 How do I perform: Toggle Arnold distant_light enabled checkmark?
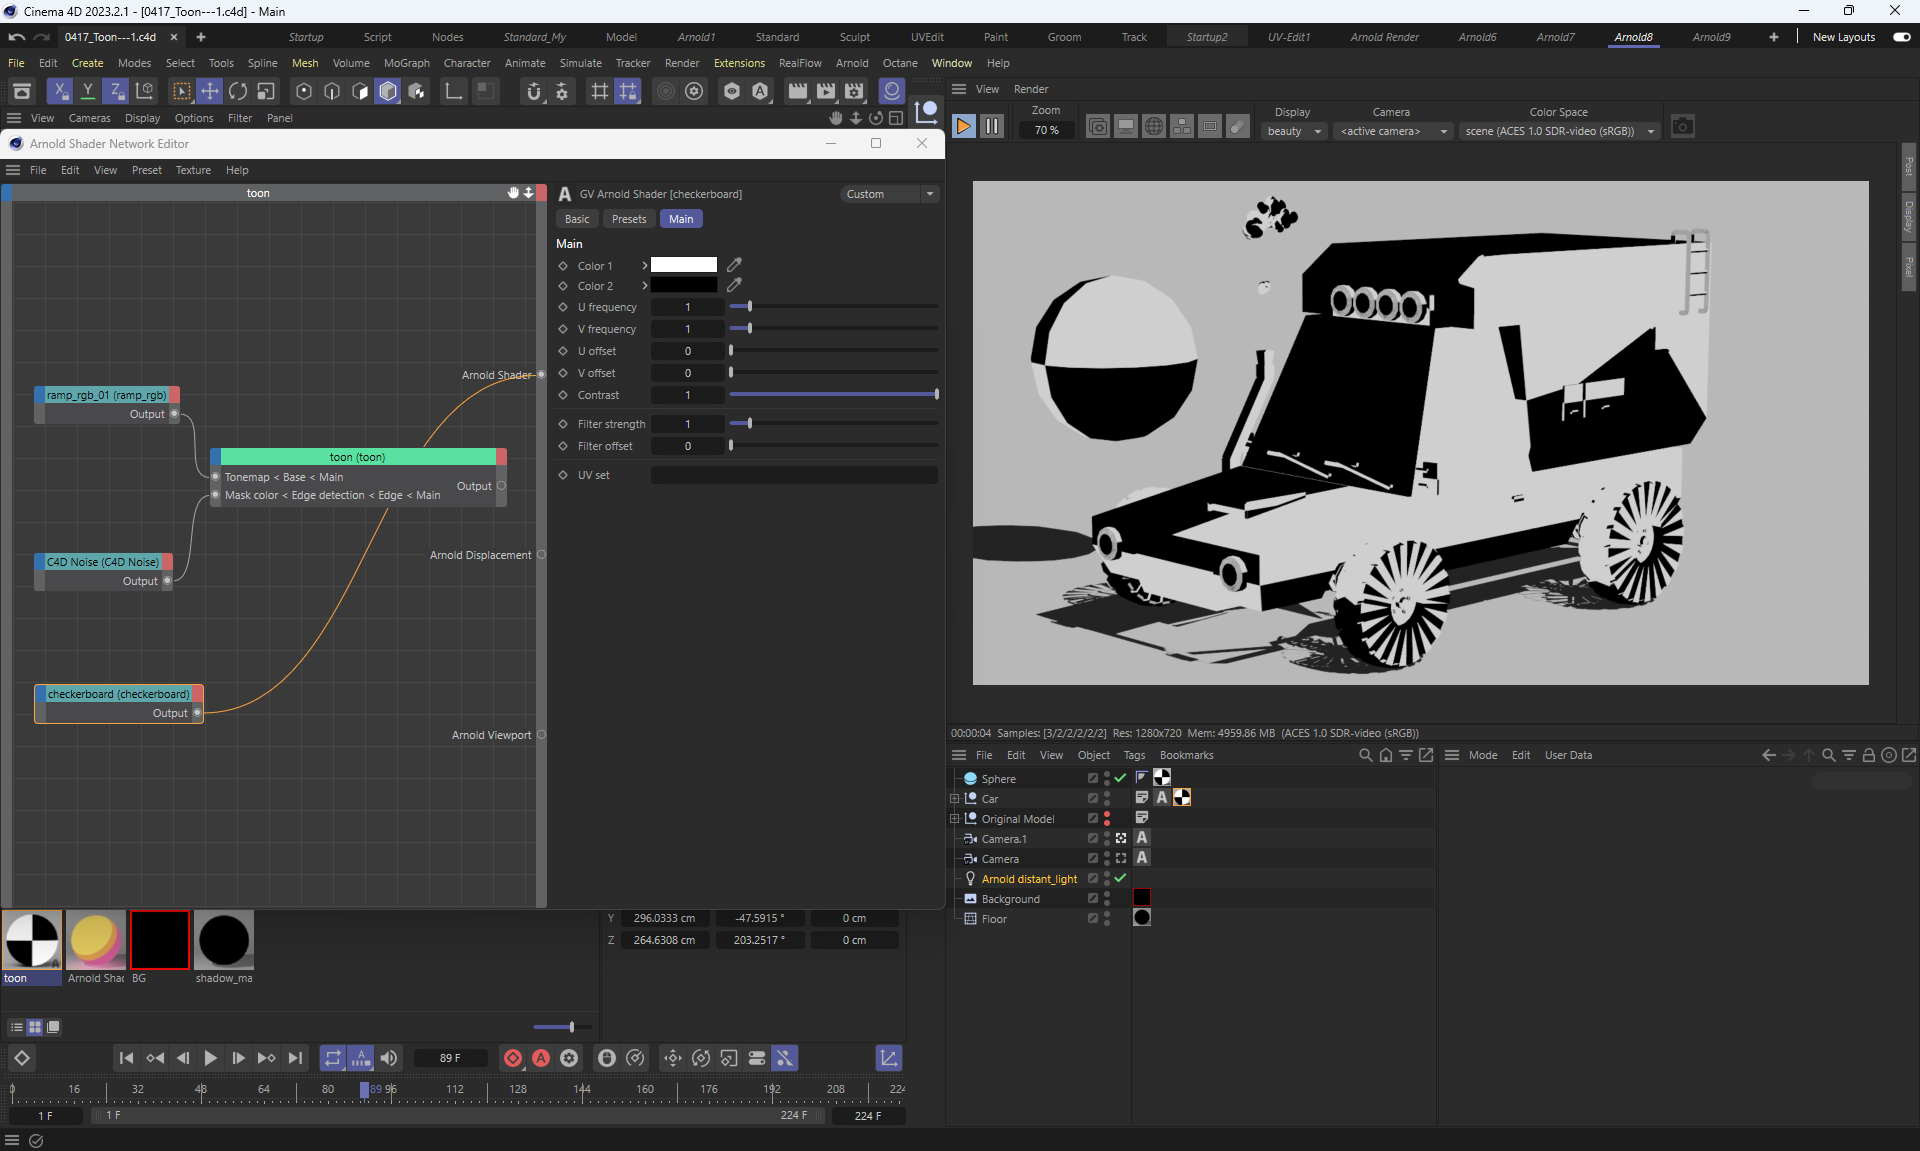point(1120,878)
